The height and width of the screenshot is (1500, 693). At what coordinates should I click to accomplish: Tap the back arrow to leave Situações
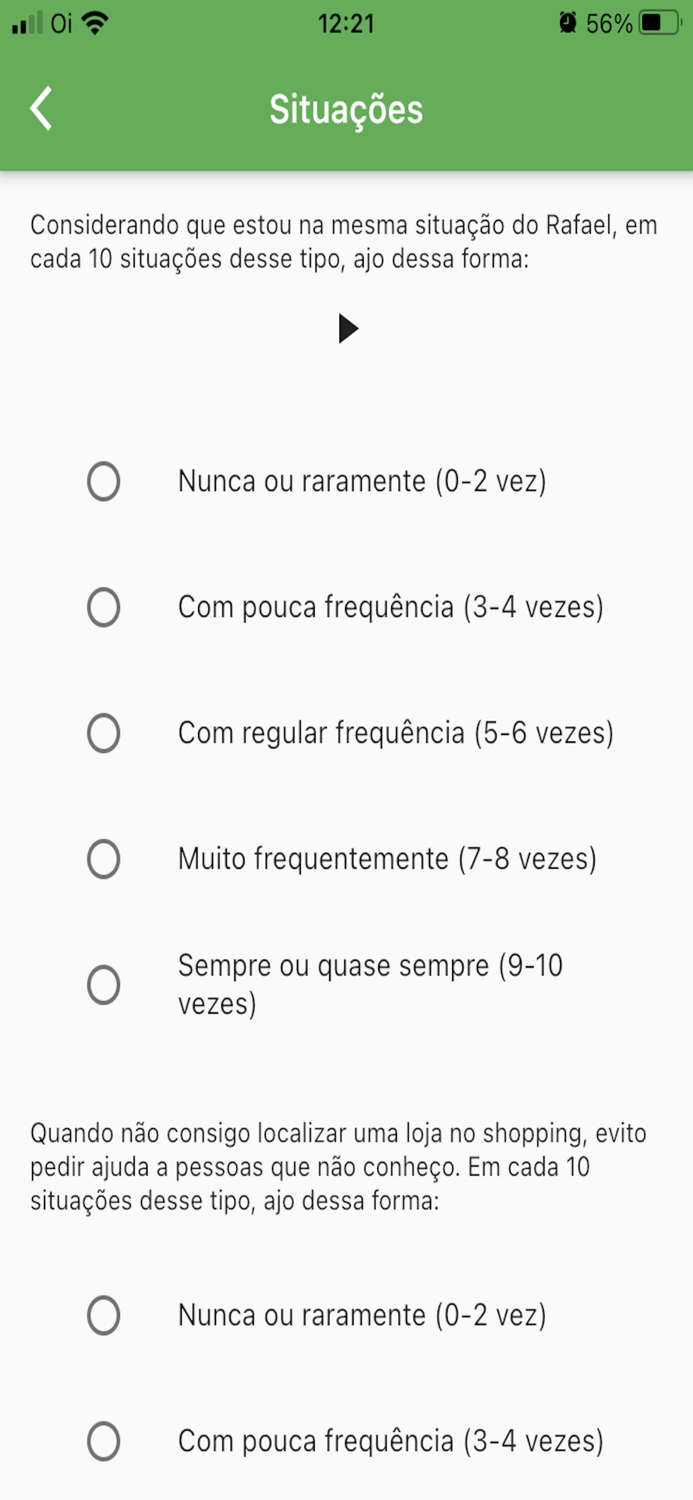[x=42, y=108]
